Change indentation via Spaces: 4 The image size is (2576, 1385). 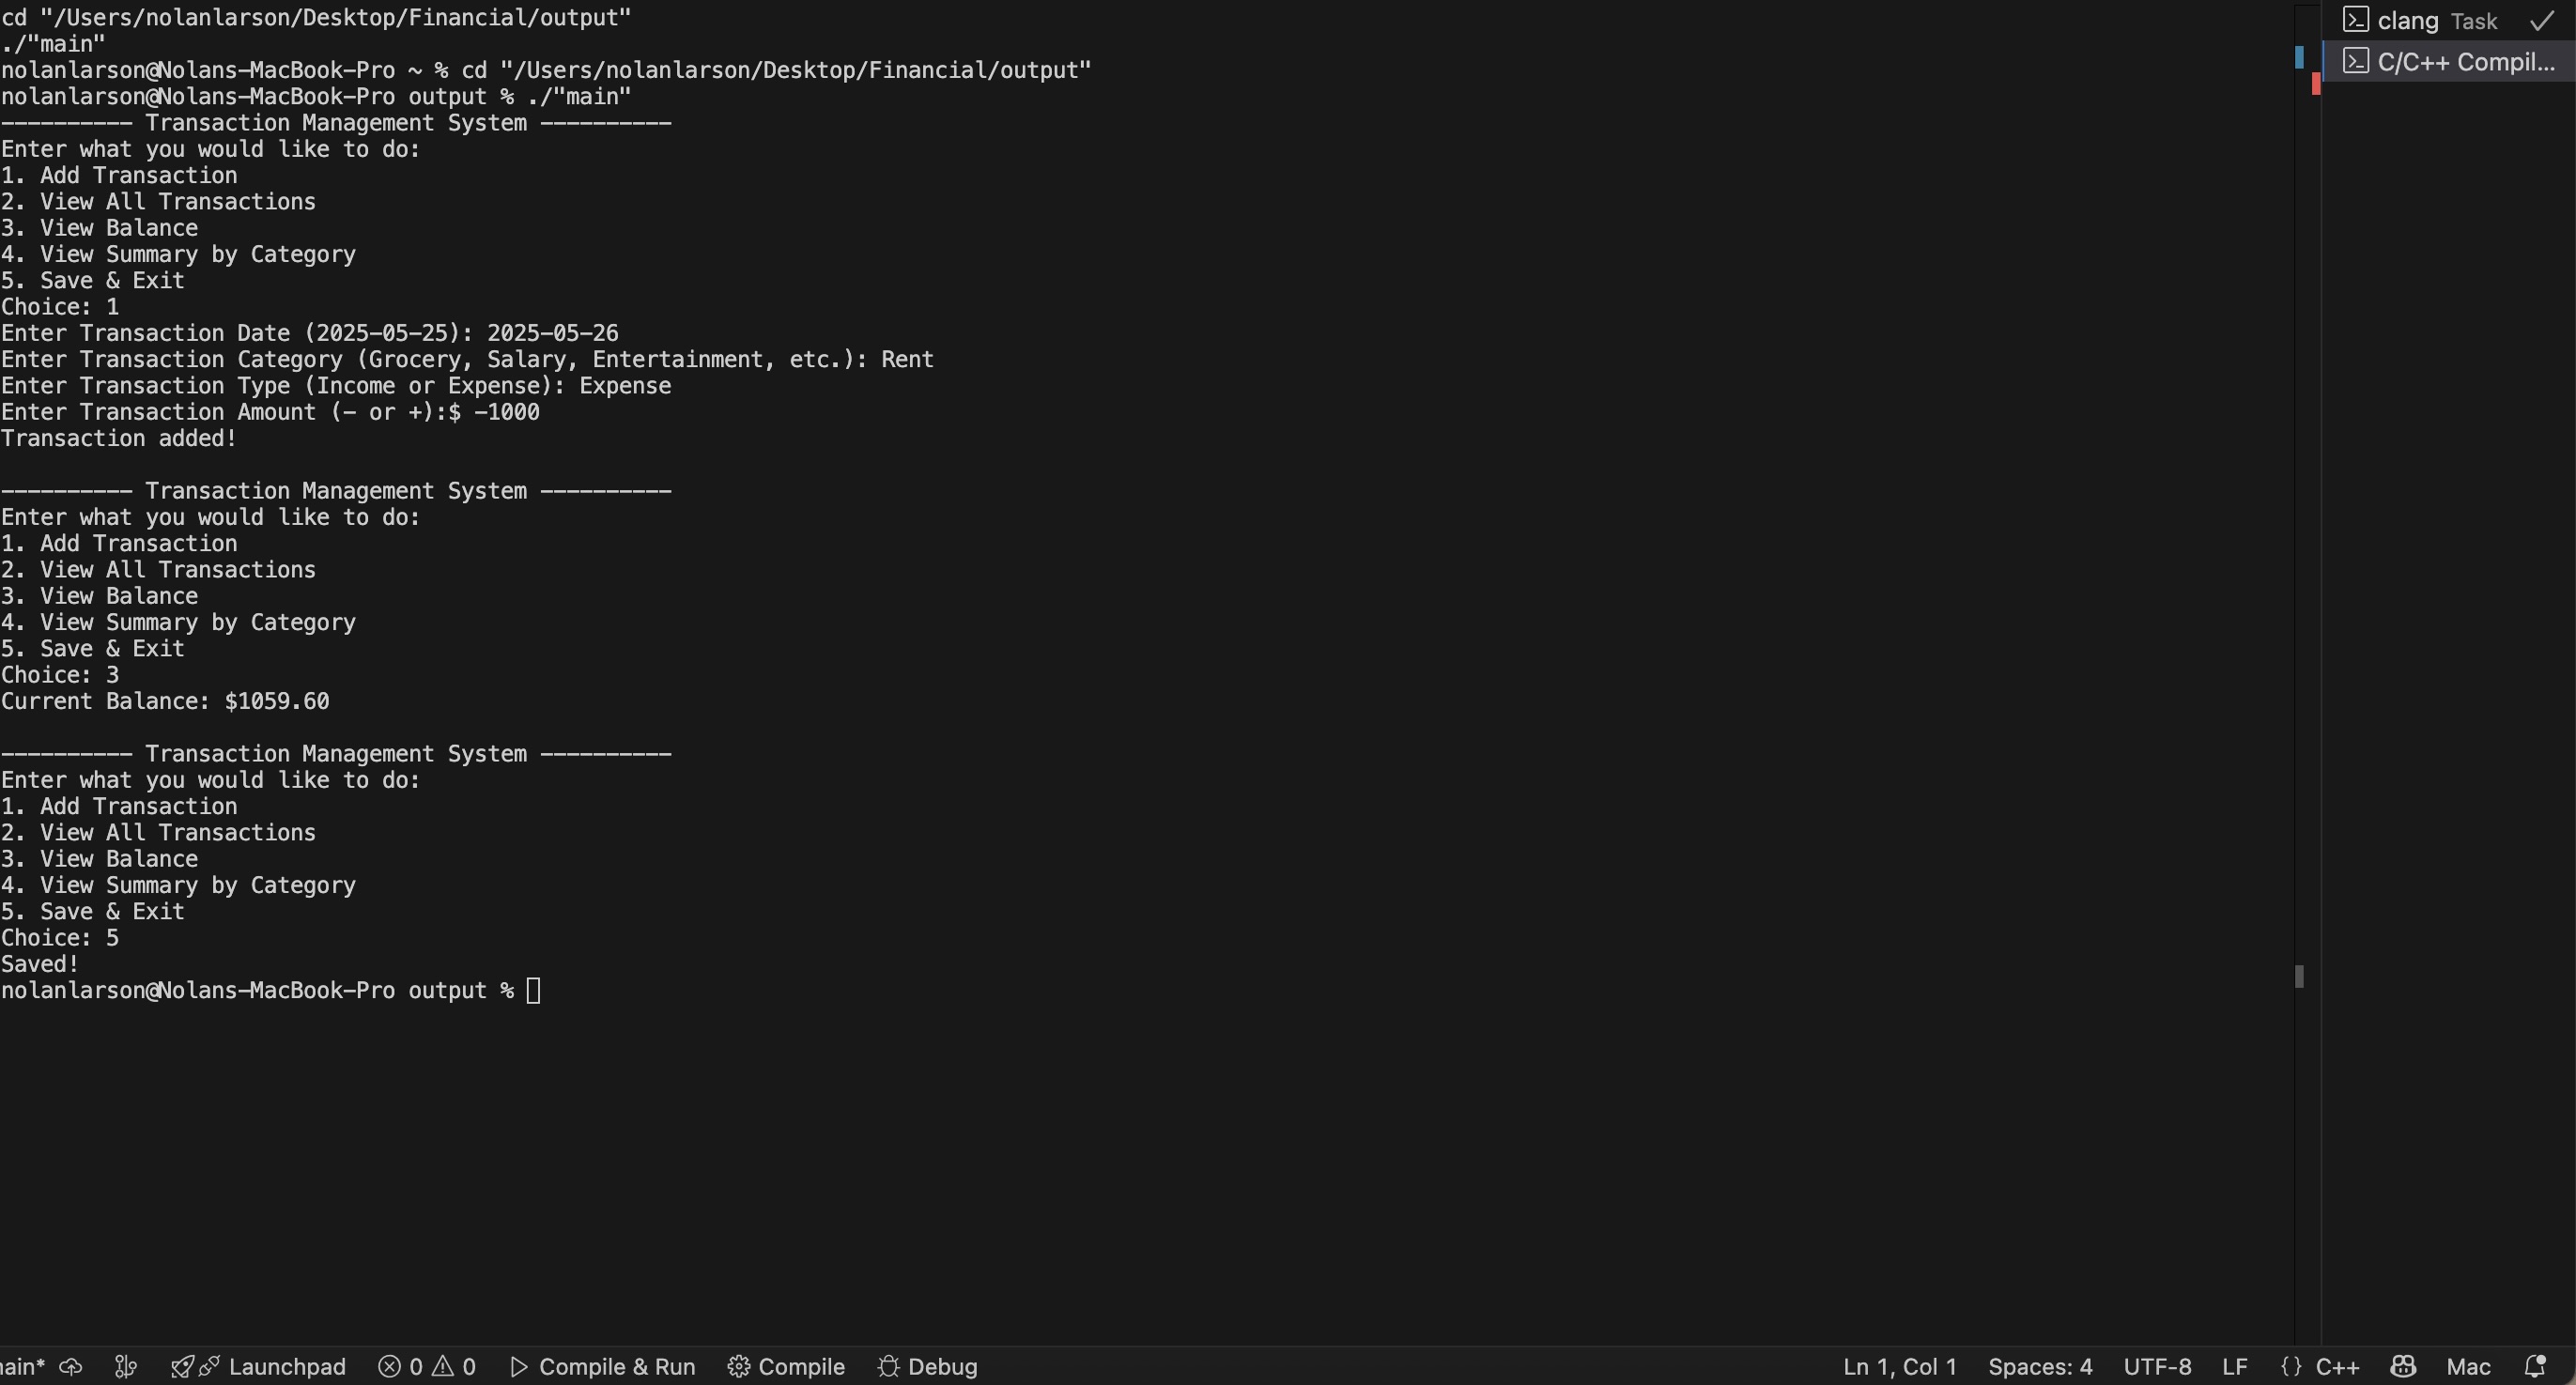2040,1367
